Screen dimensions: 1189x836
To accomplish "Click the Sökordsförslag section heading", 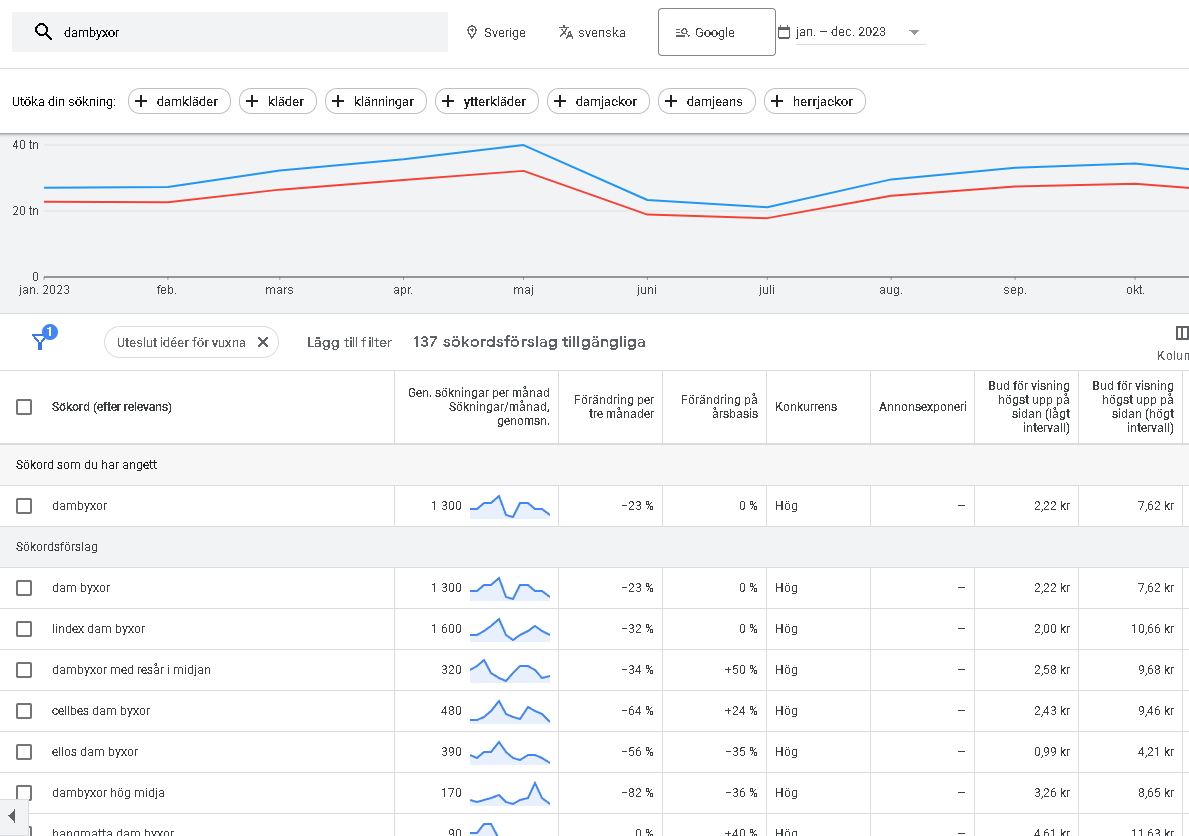I will tap(57, 547).
